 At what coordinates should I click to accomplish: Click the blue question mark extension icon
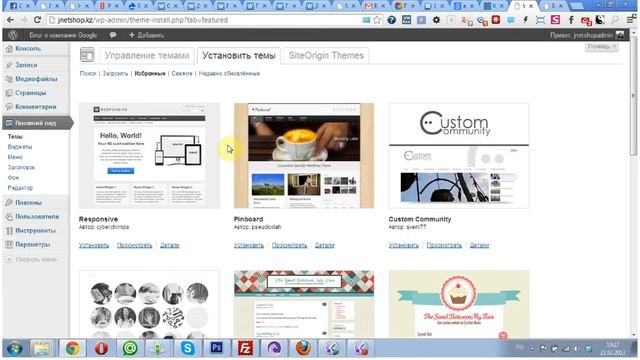pos(391,20)
